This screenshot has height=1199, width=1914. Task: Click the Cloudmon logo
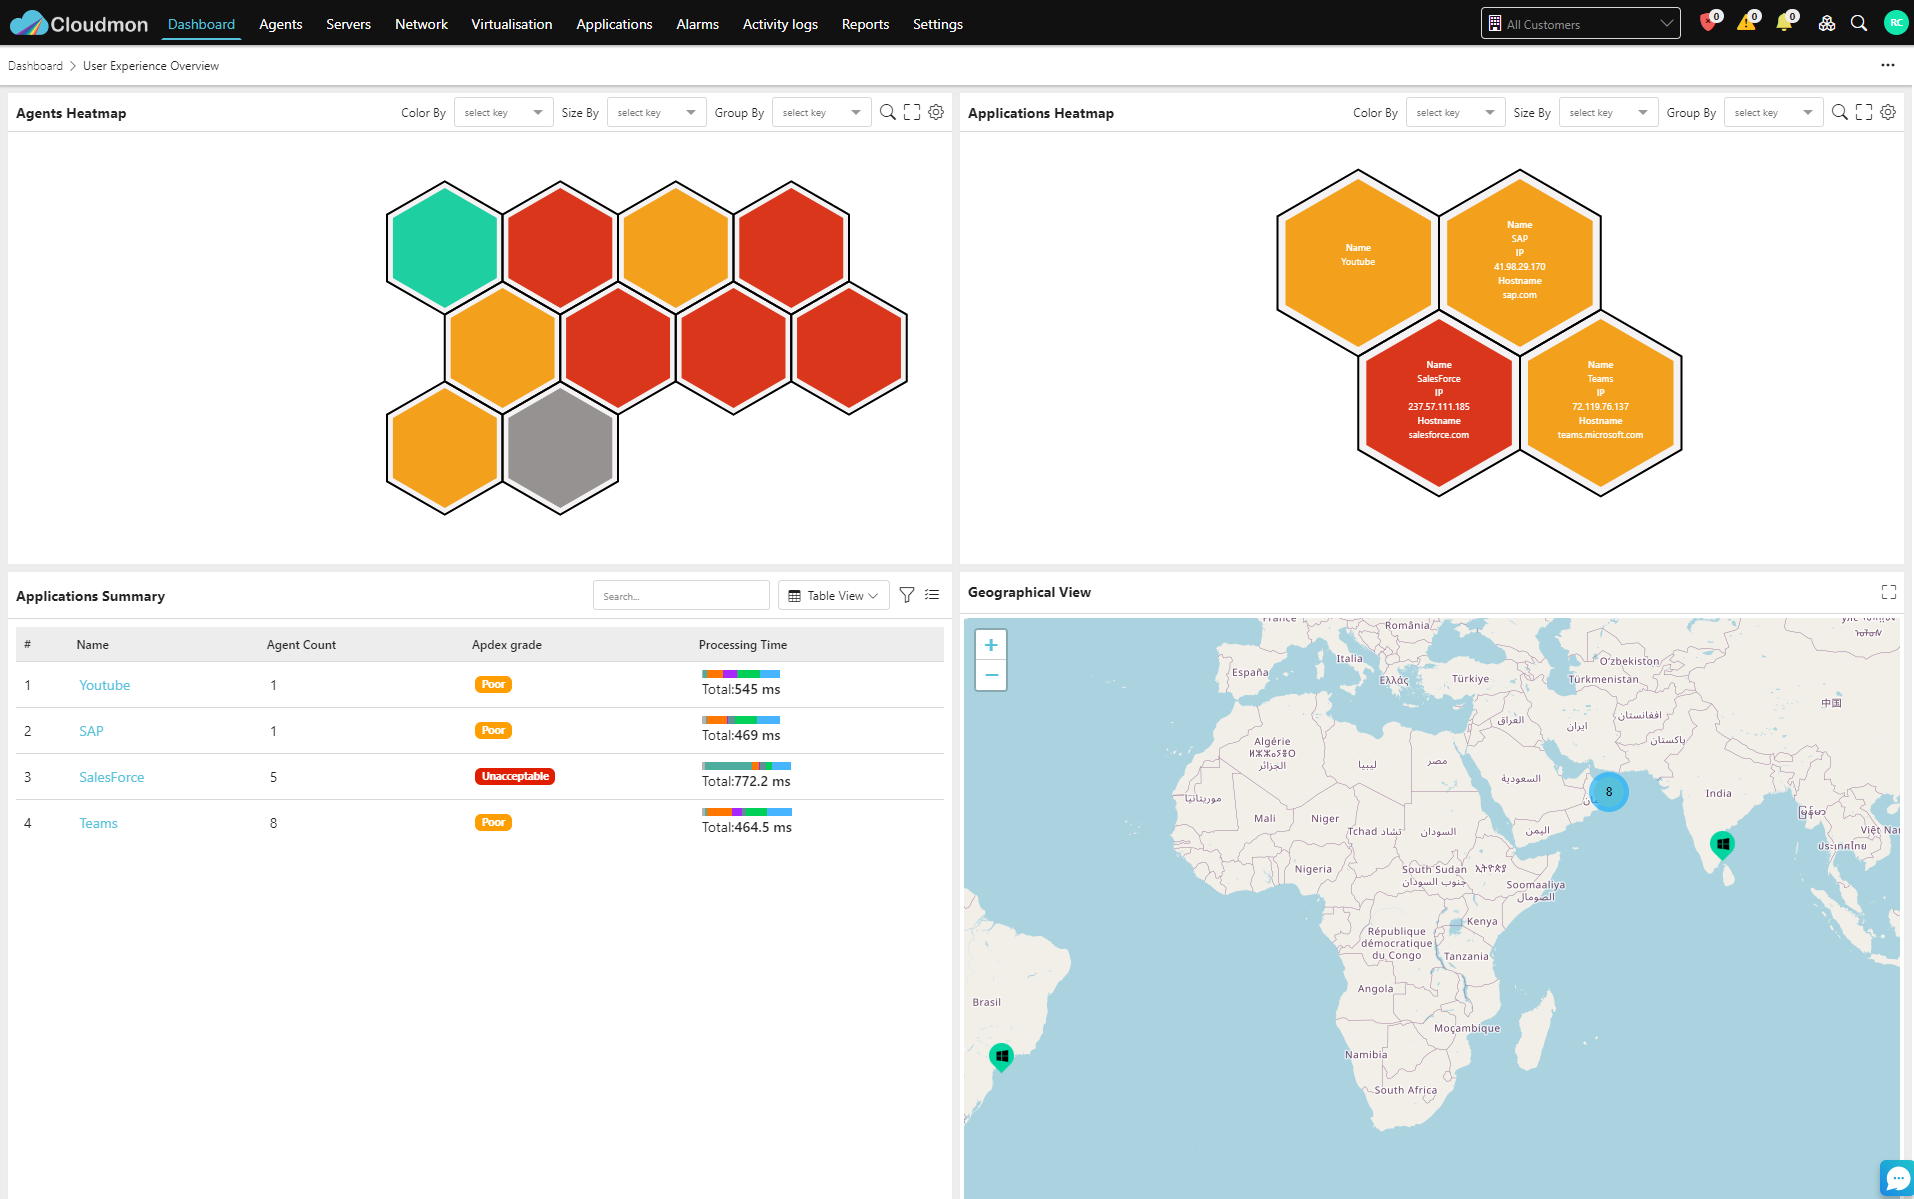79,24
